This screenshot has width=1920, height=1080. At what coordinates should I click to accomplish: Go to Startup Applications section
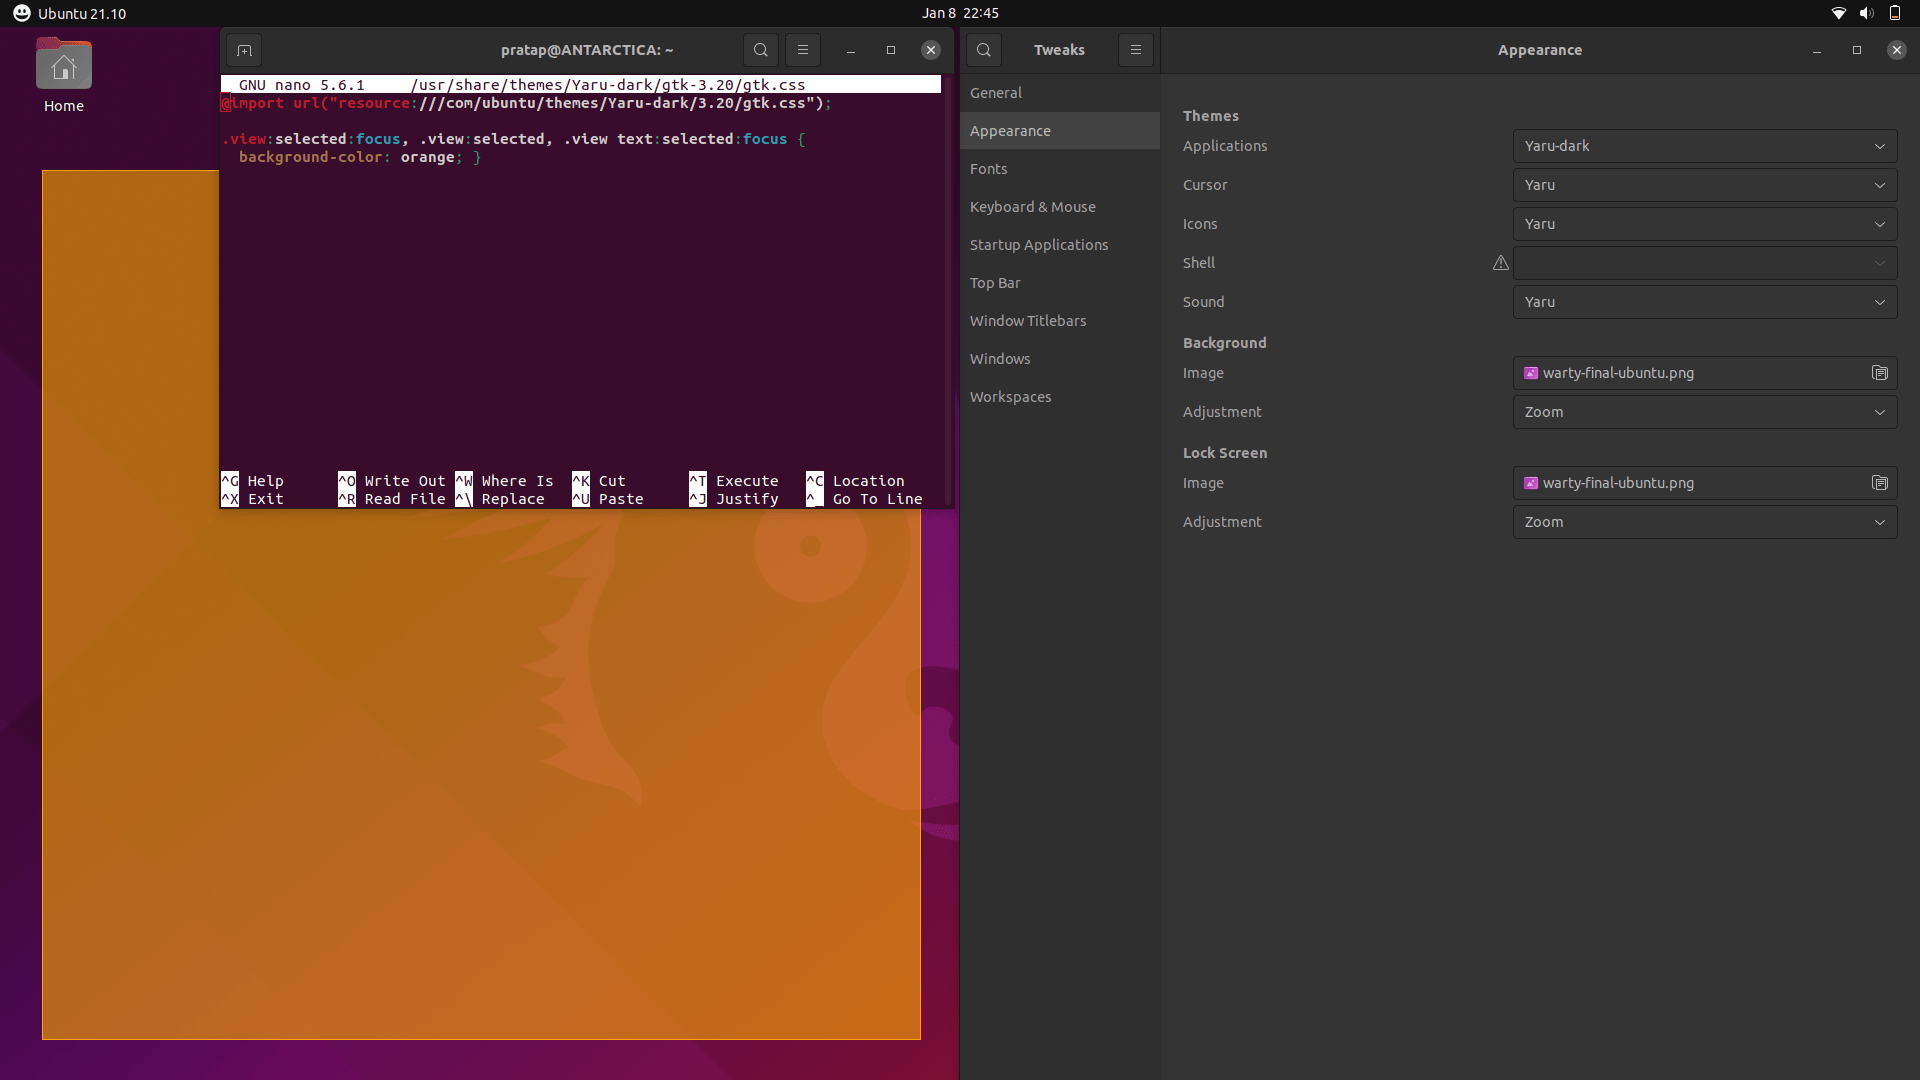click(x=1038, y=245)
